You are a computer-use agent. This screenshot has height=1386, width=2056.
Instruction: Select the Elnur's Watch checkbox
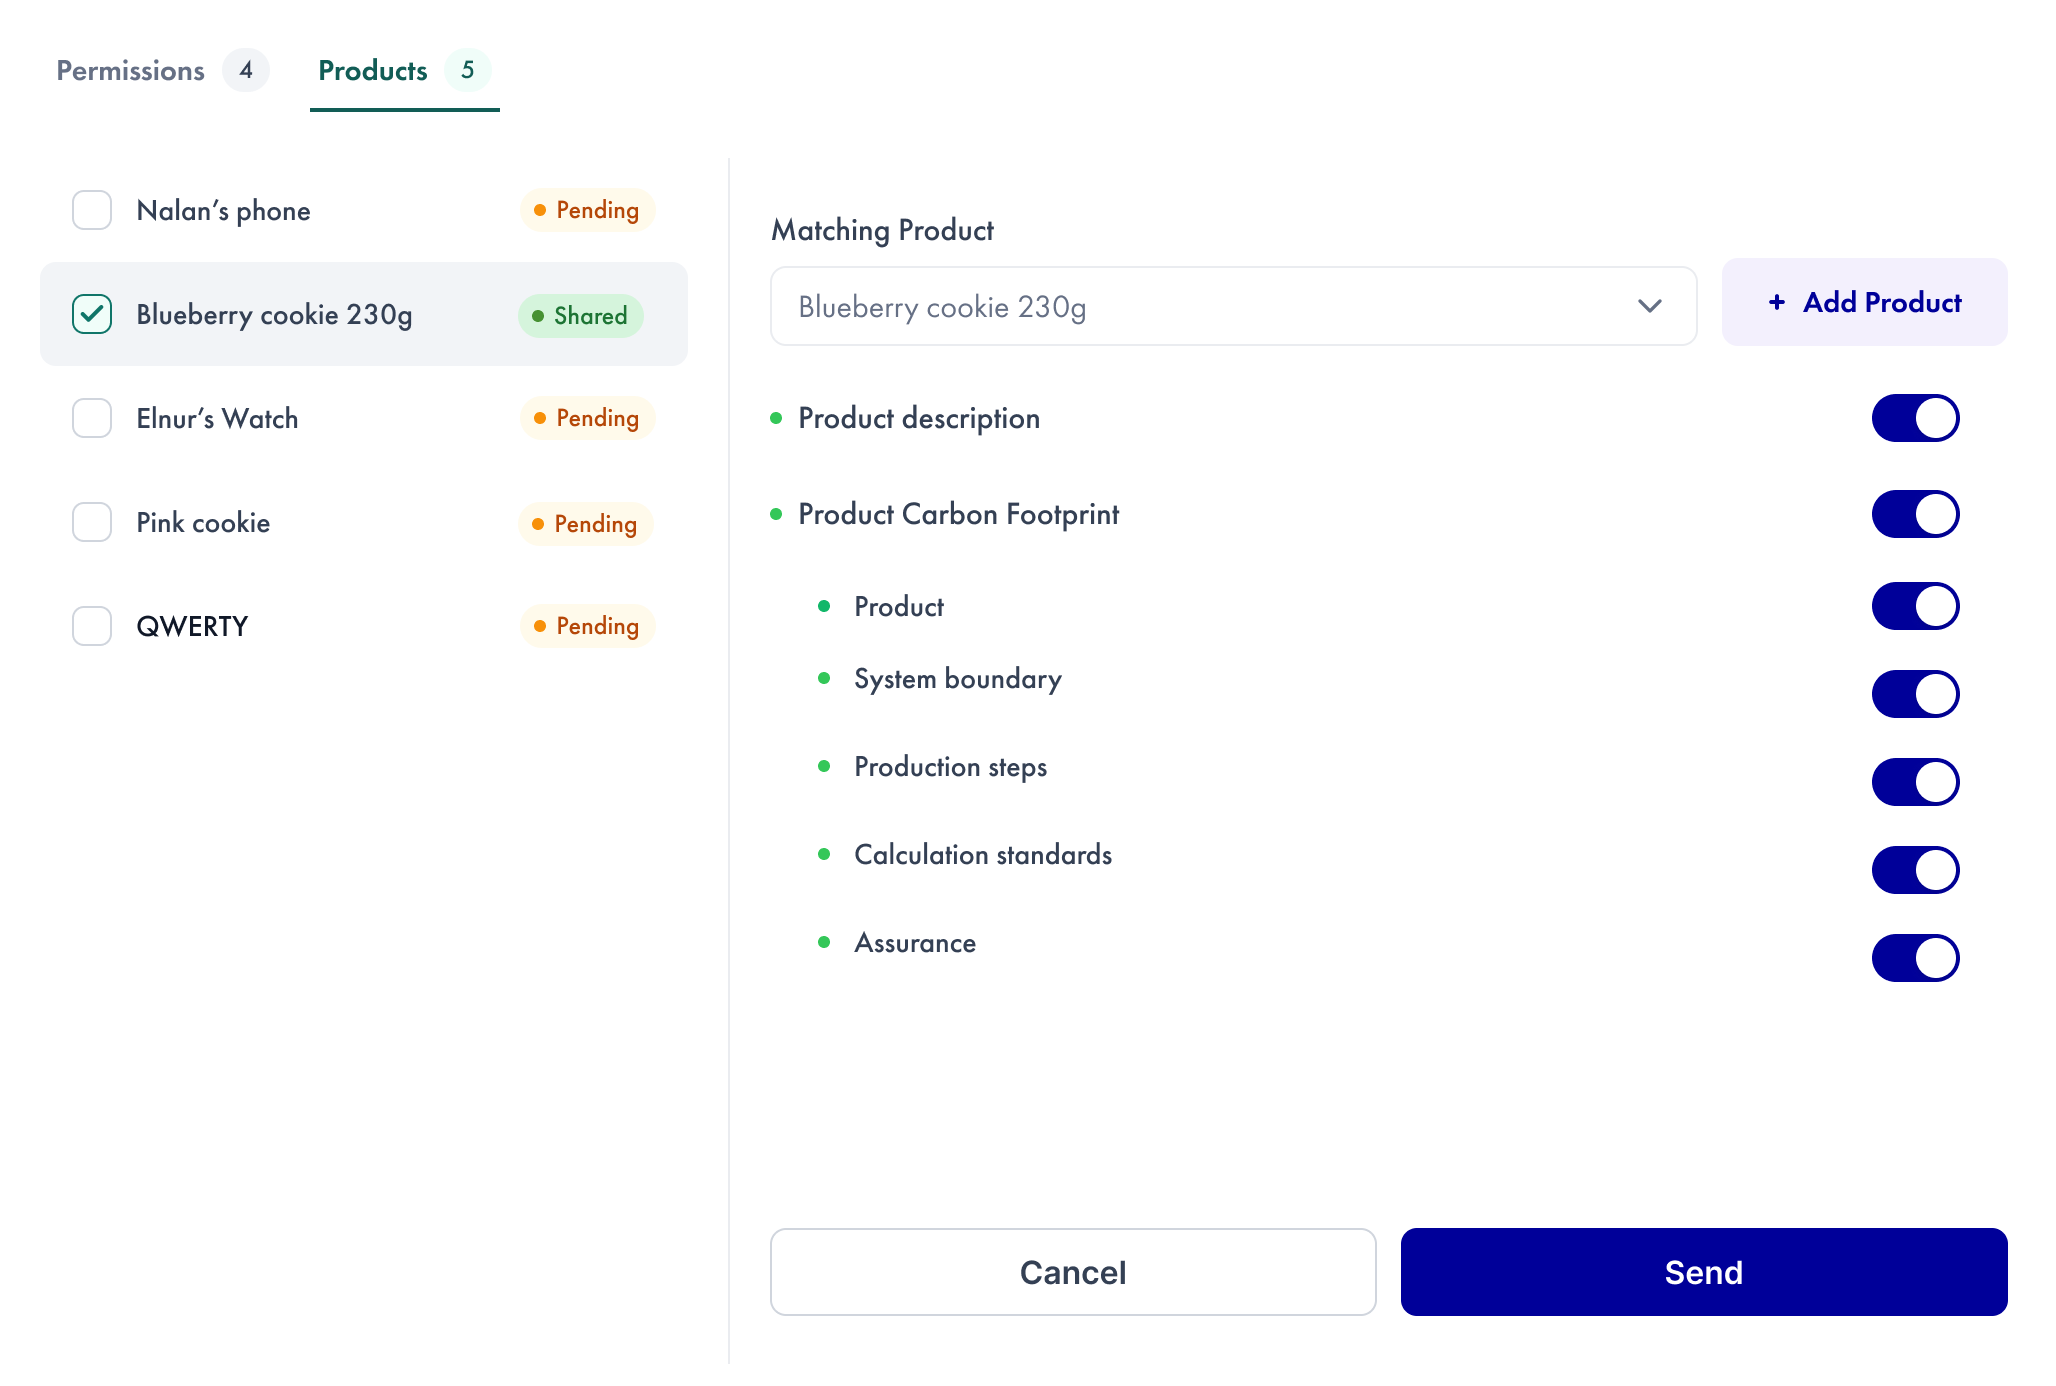pos(92,418)
